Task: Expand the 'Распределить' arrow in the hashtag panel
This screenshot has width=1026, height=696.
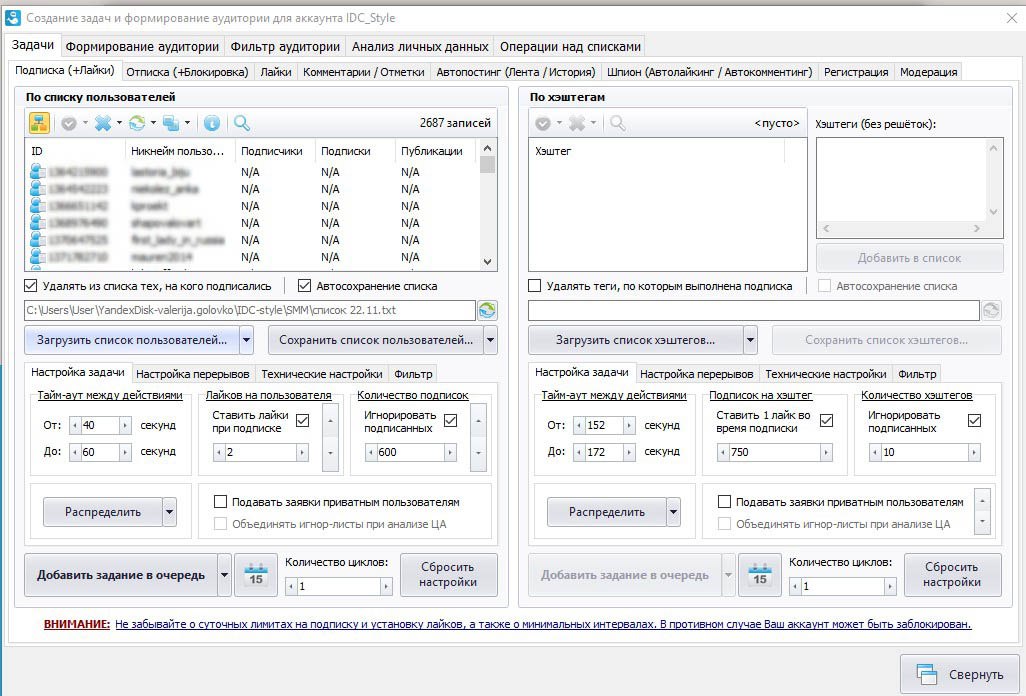Action: (x=673, y=512)
